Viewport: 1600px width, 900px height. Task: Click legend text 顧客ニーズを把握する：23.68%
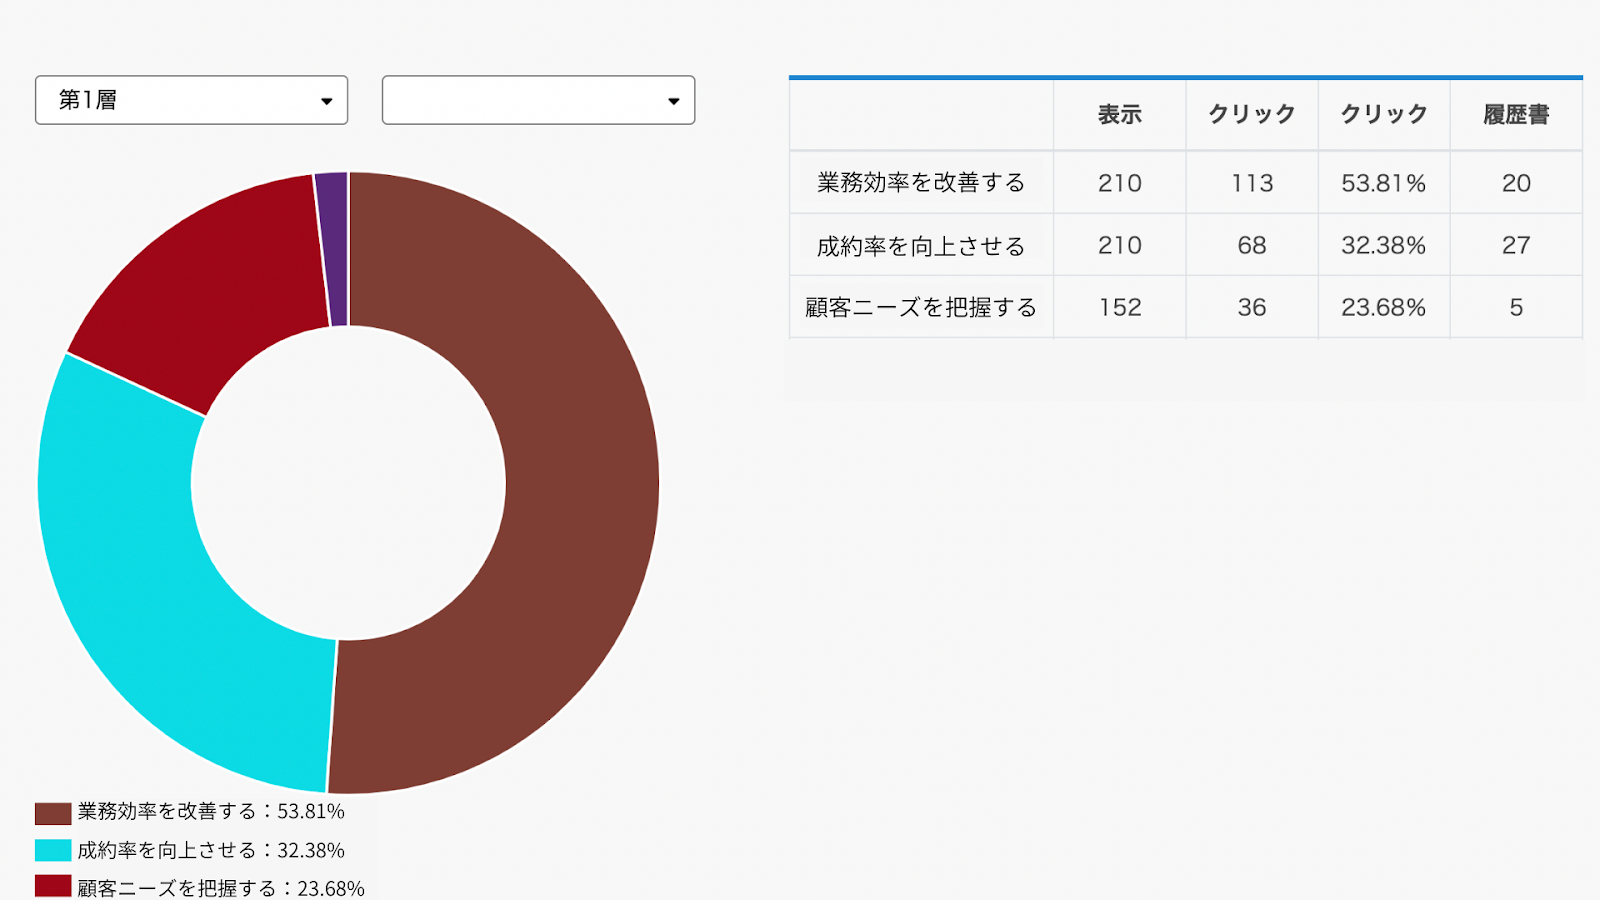tap(221, 888)
